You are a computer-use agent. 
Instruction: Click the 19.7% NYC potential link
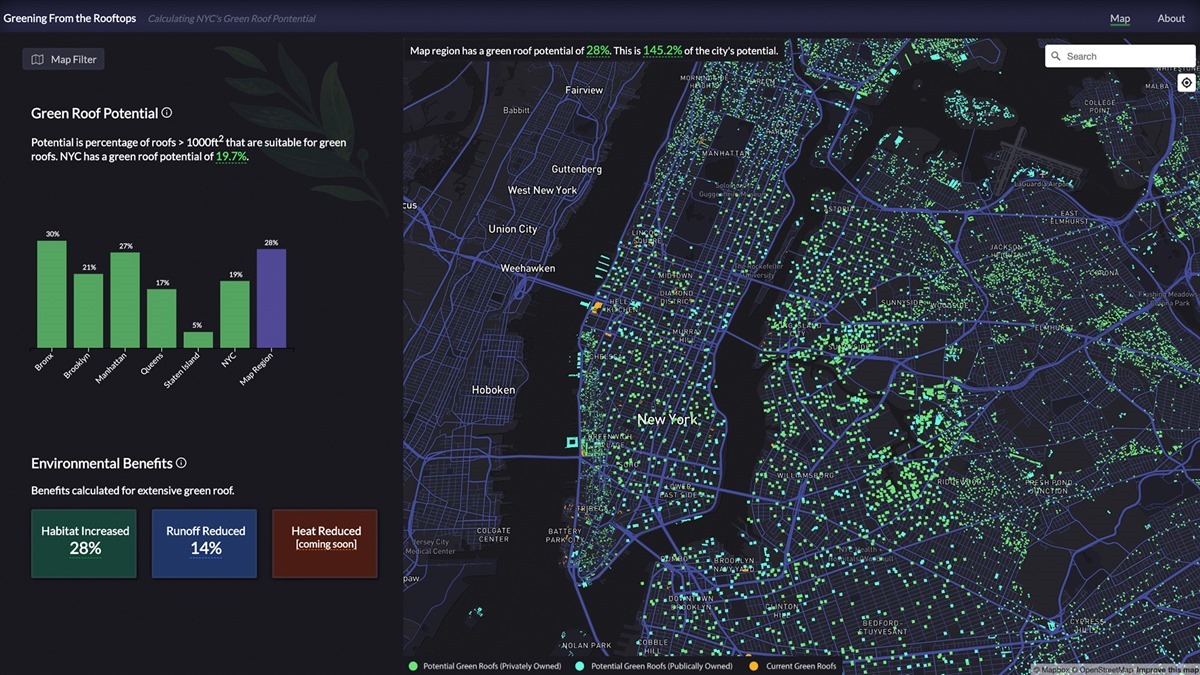(232, 157)
